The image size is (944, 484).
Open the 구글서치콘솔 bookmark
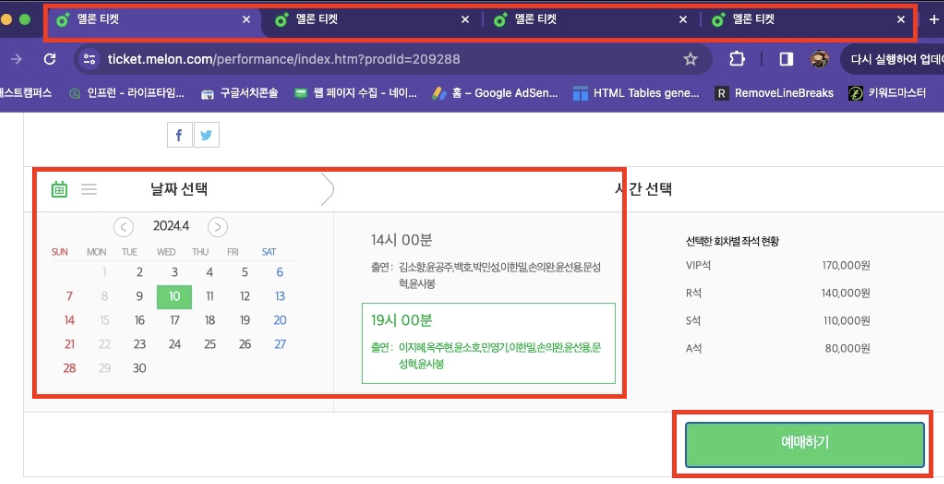pyautogui.click(x=240, y=93)
